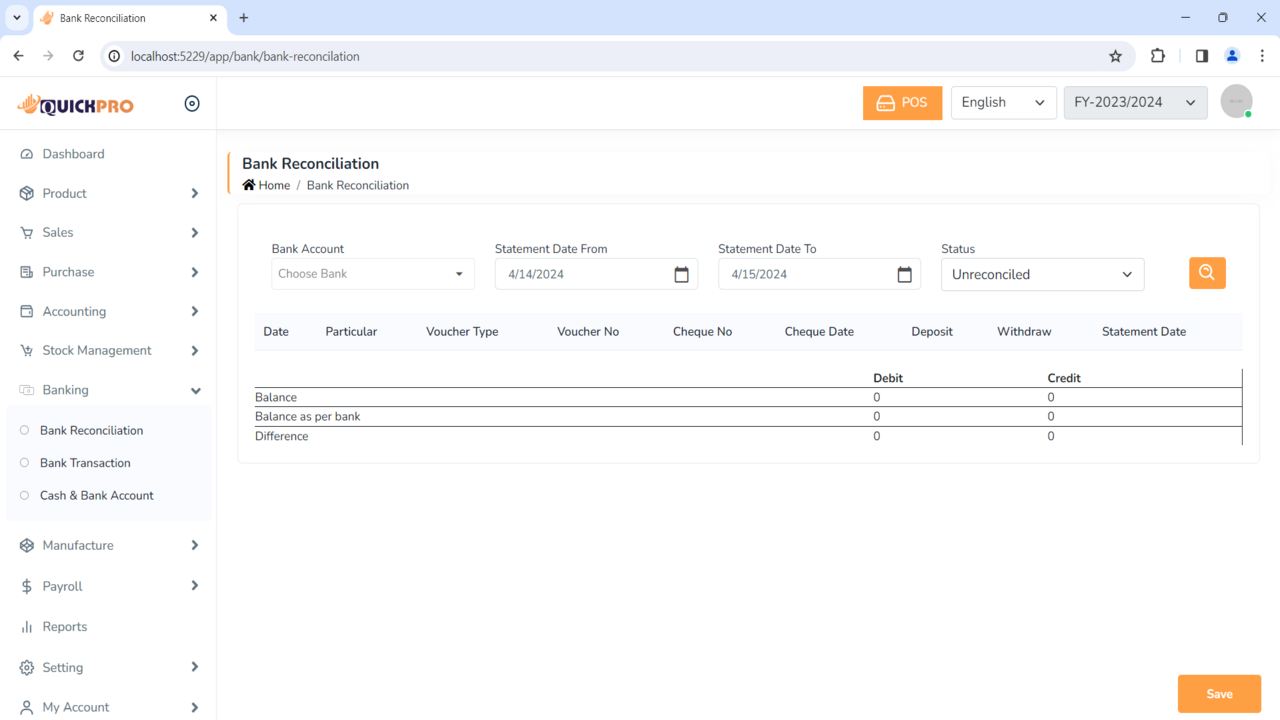The height and width of the screenshot is (720, 1280).
Task: Click the Stock Management sidebar icon
Action: click(x=26, y=350)
